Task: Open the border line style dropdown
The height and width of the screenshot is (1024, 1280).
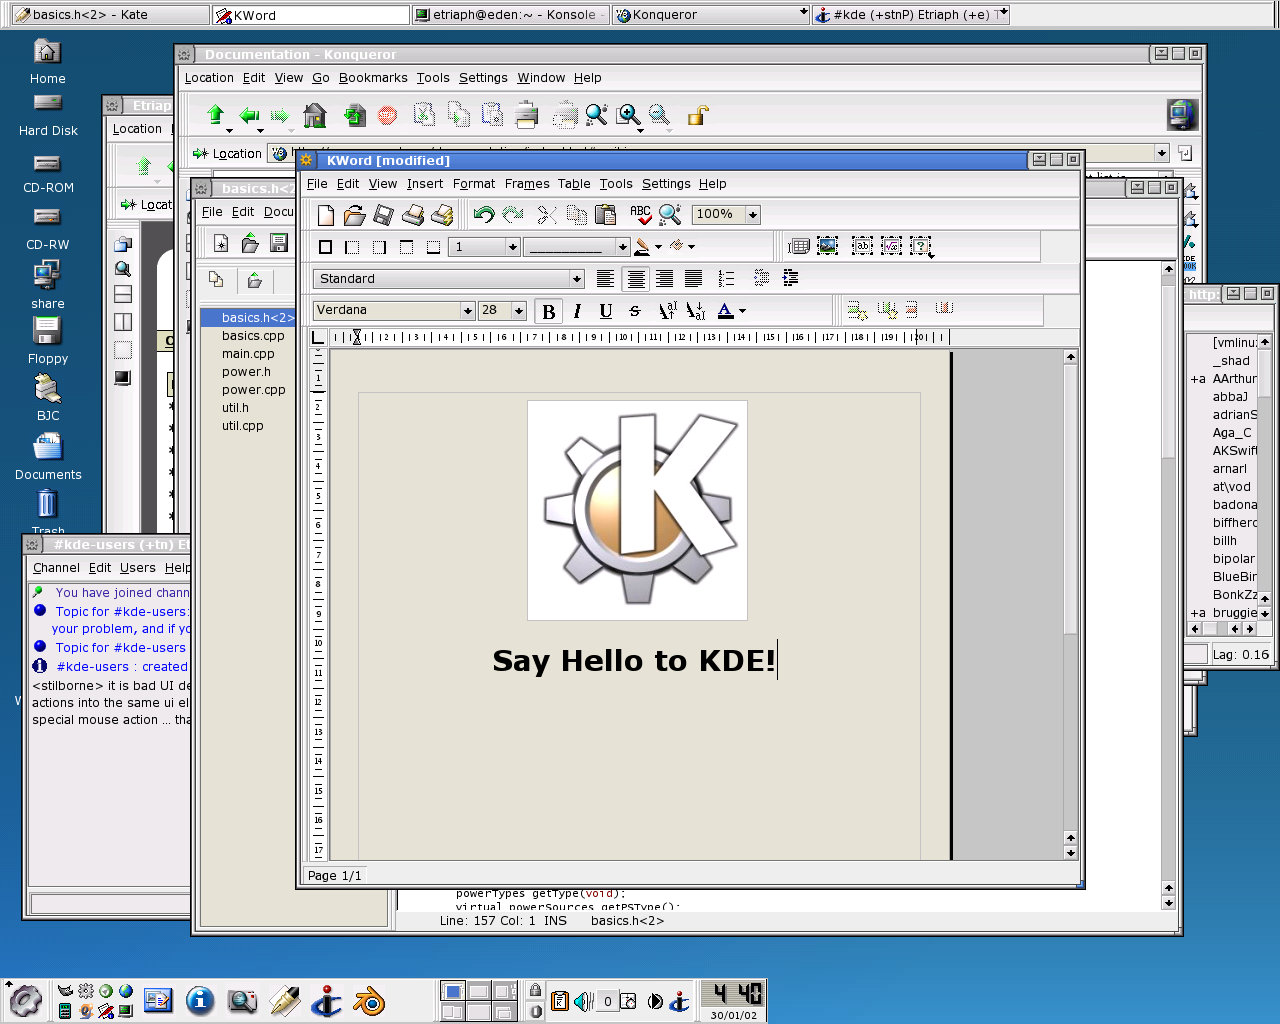Action: [x=621, y=247]
